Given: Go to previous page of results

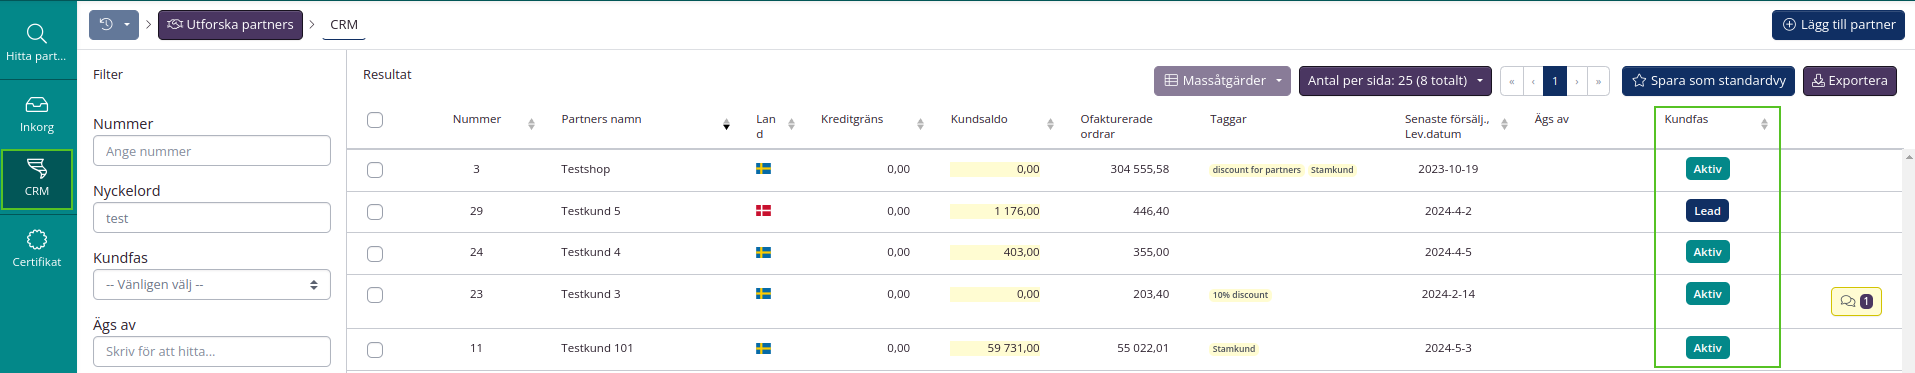Looking at the screenshot, I should click(1533, 81).
